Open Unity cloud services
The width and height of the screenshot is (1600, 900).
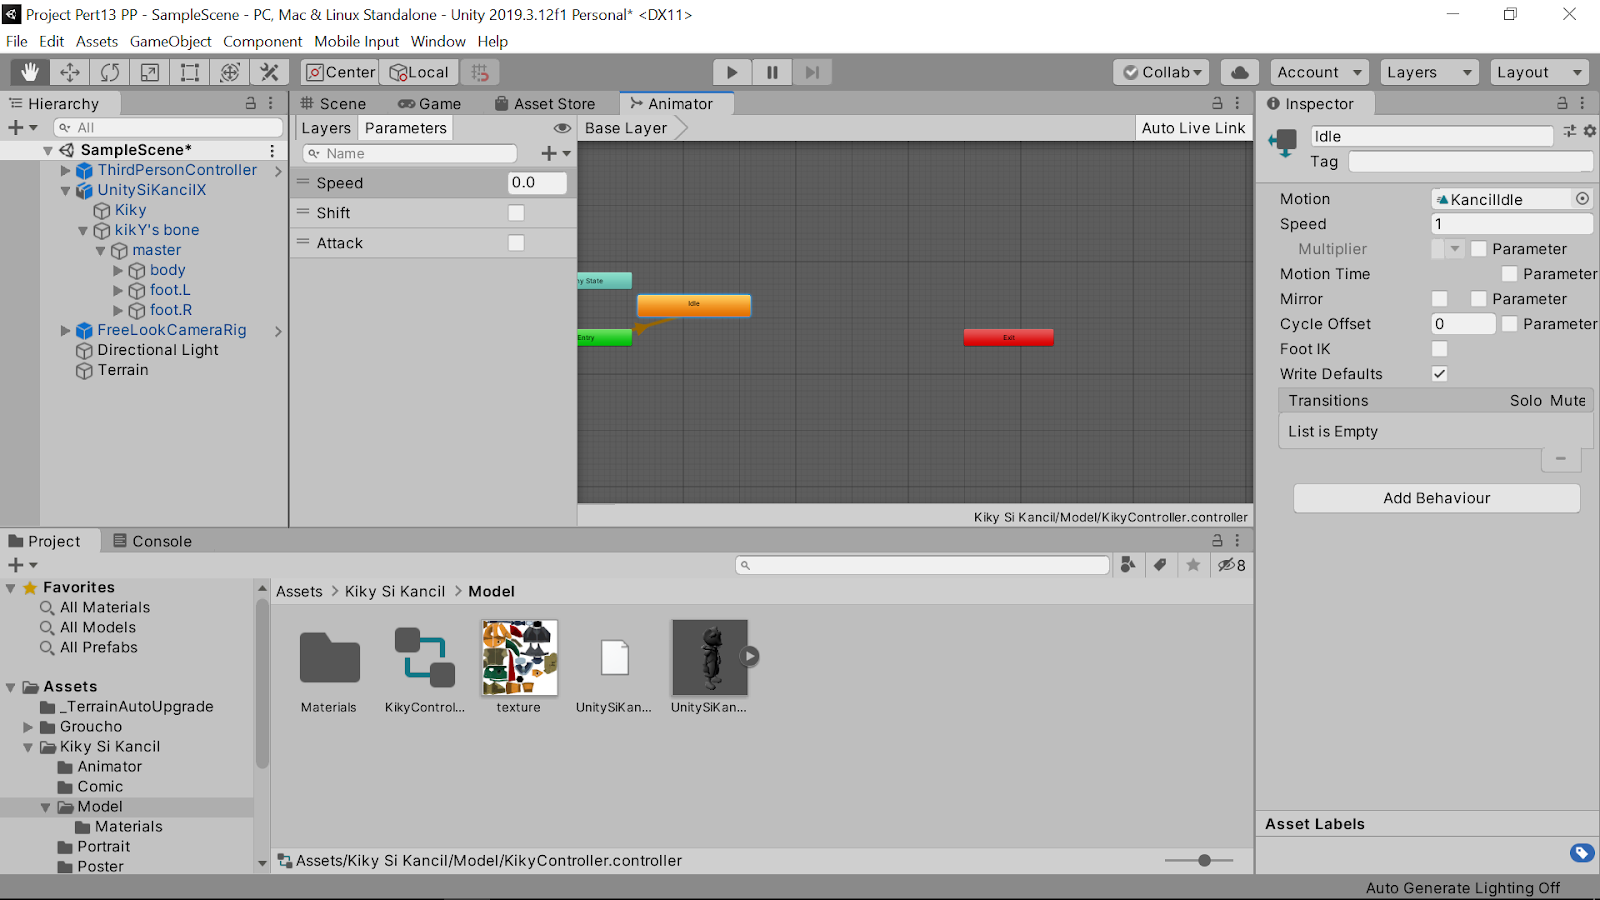pos(1240,72)
